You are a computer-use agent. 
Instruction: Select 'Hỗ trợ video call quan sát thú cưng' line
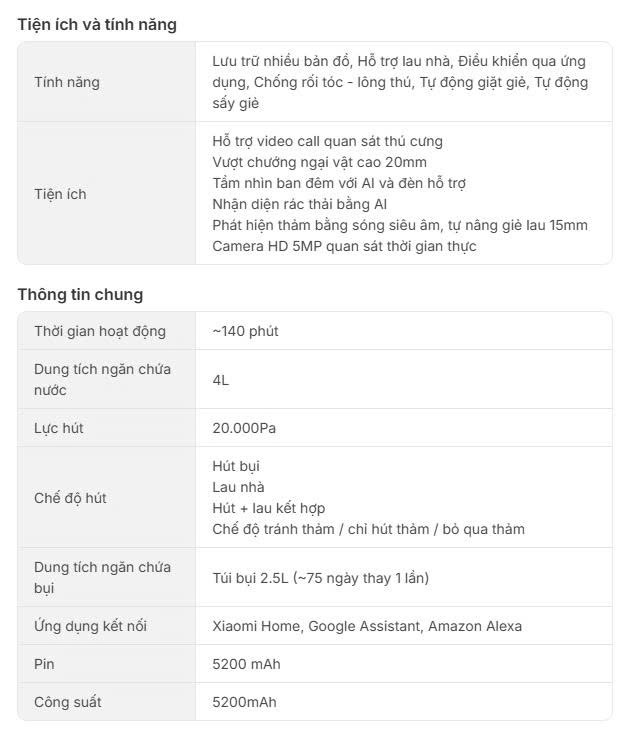pos(327,141)
